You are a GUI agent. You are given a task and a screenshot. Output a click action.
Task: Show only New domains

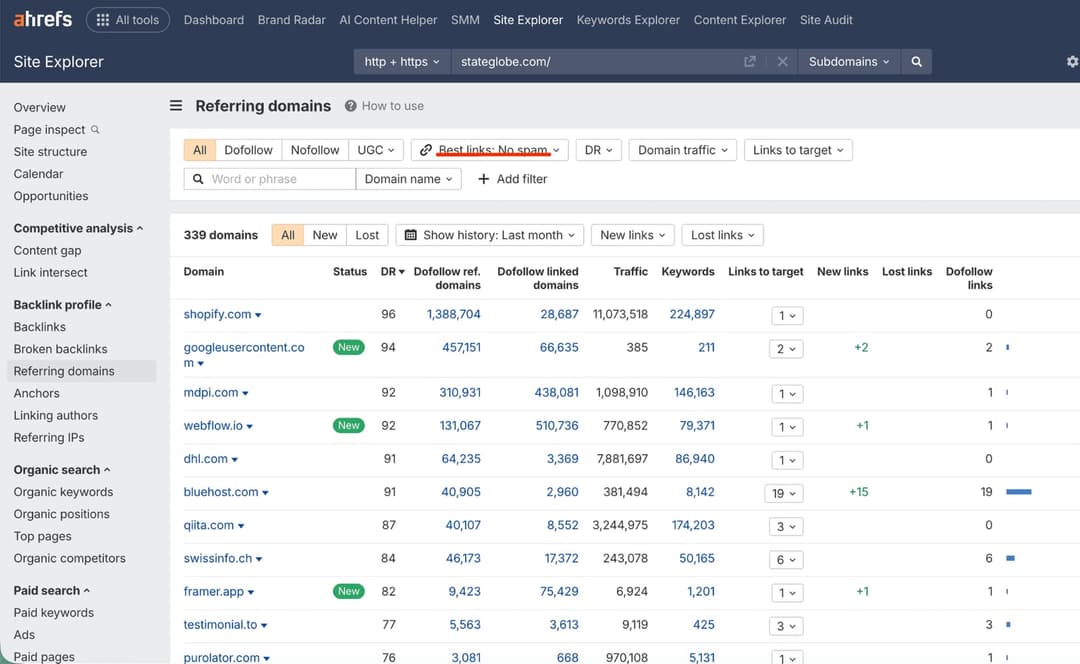tap(324, 235)
